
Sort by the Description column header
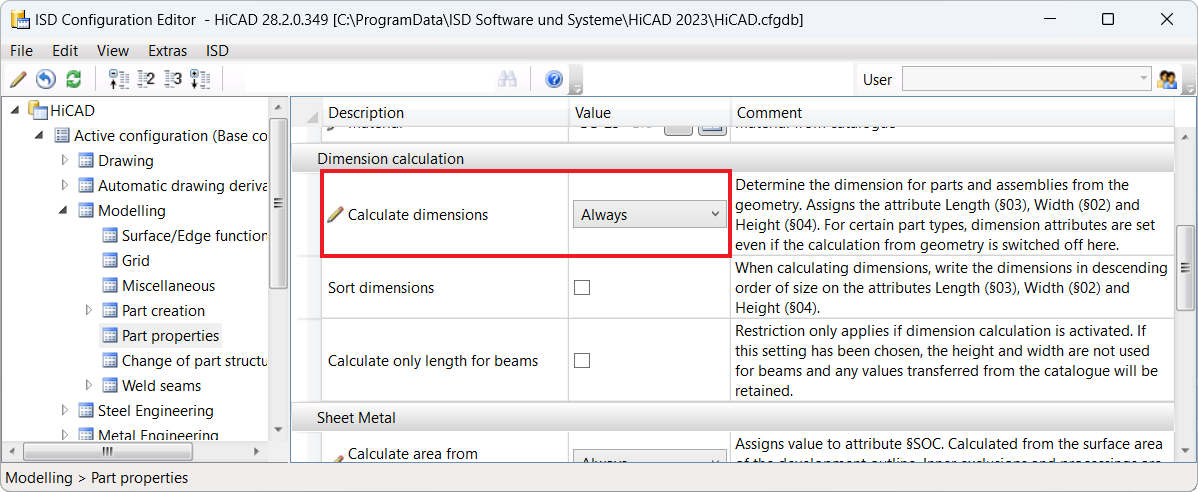pyautogui.click(x=445, y=113)
